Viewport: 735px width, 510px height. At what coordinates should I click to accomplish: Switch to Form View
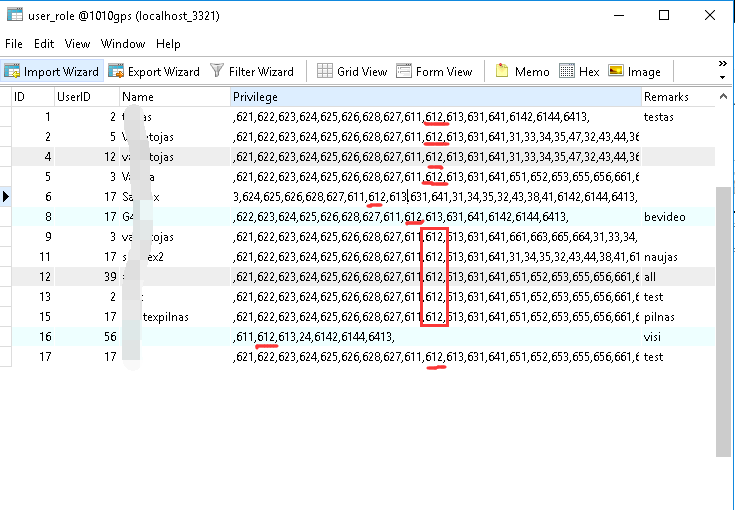pos(434,71)
